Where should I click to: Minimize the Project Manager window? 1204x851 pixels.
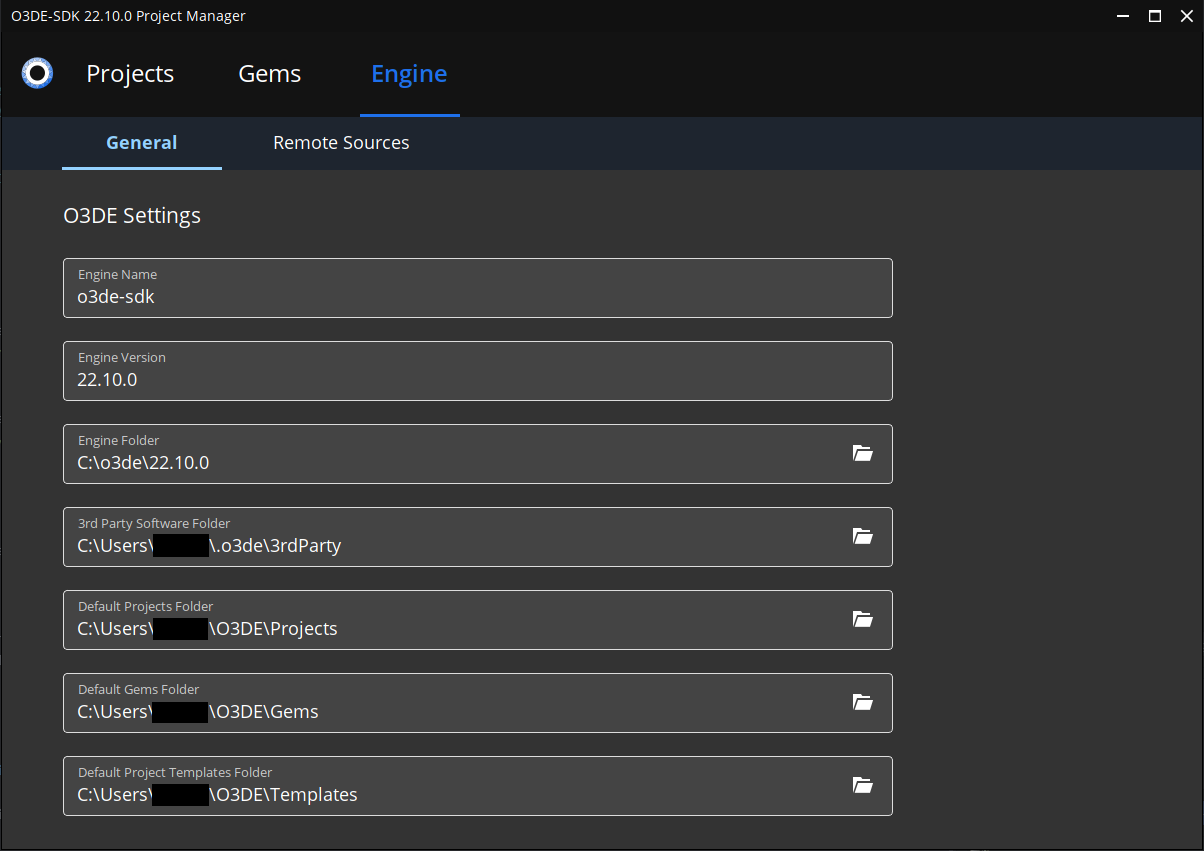coord(1122,16)
